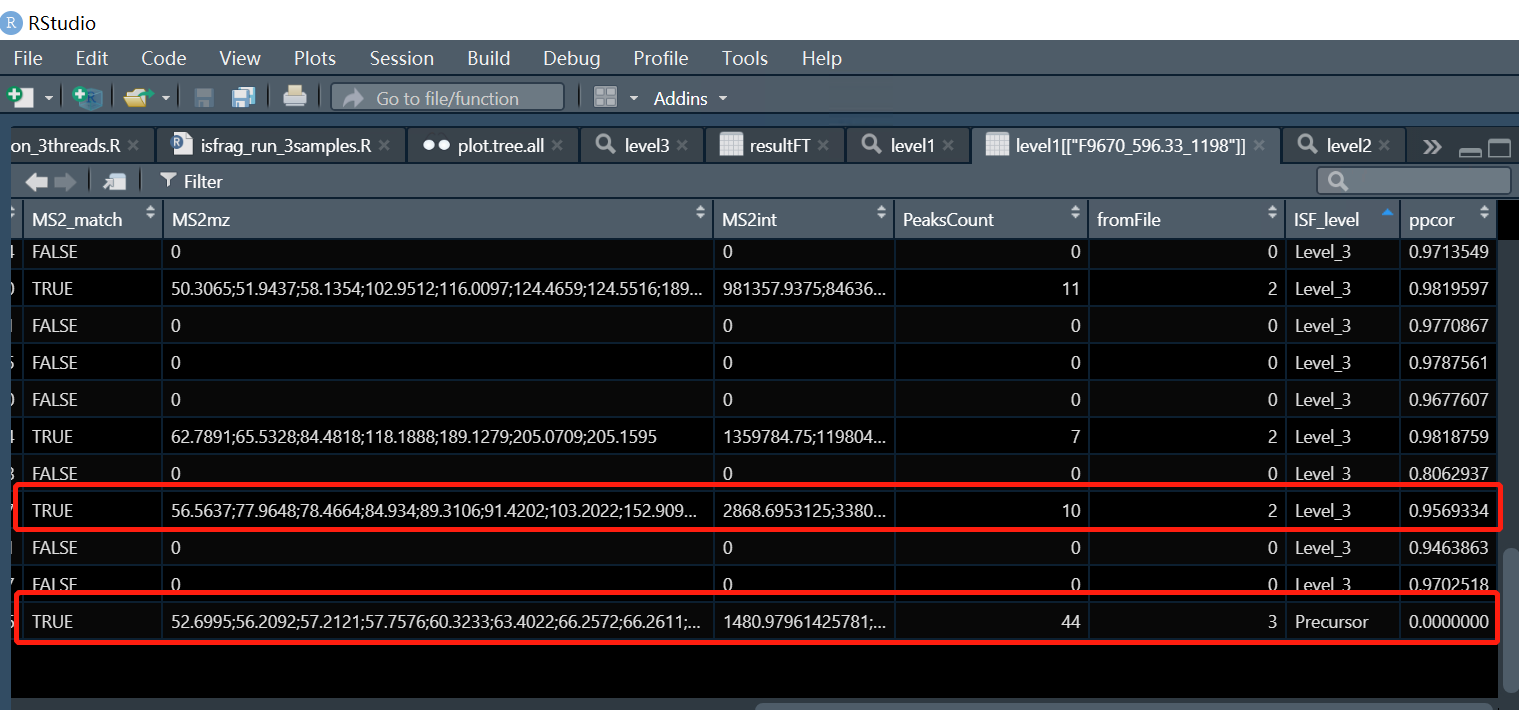Open the new project icon
The width and height of the screenshot is (1519, 710).
pos(87,97)
